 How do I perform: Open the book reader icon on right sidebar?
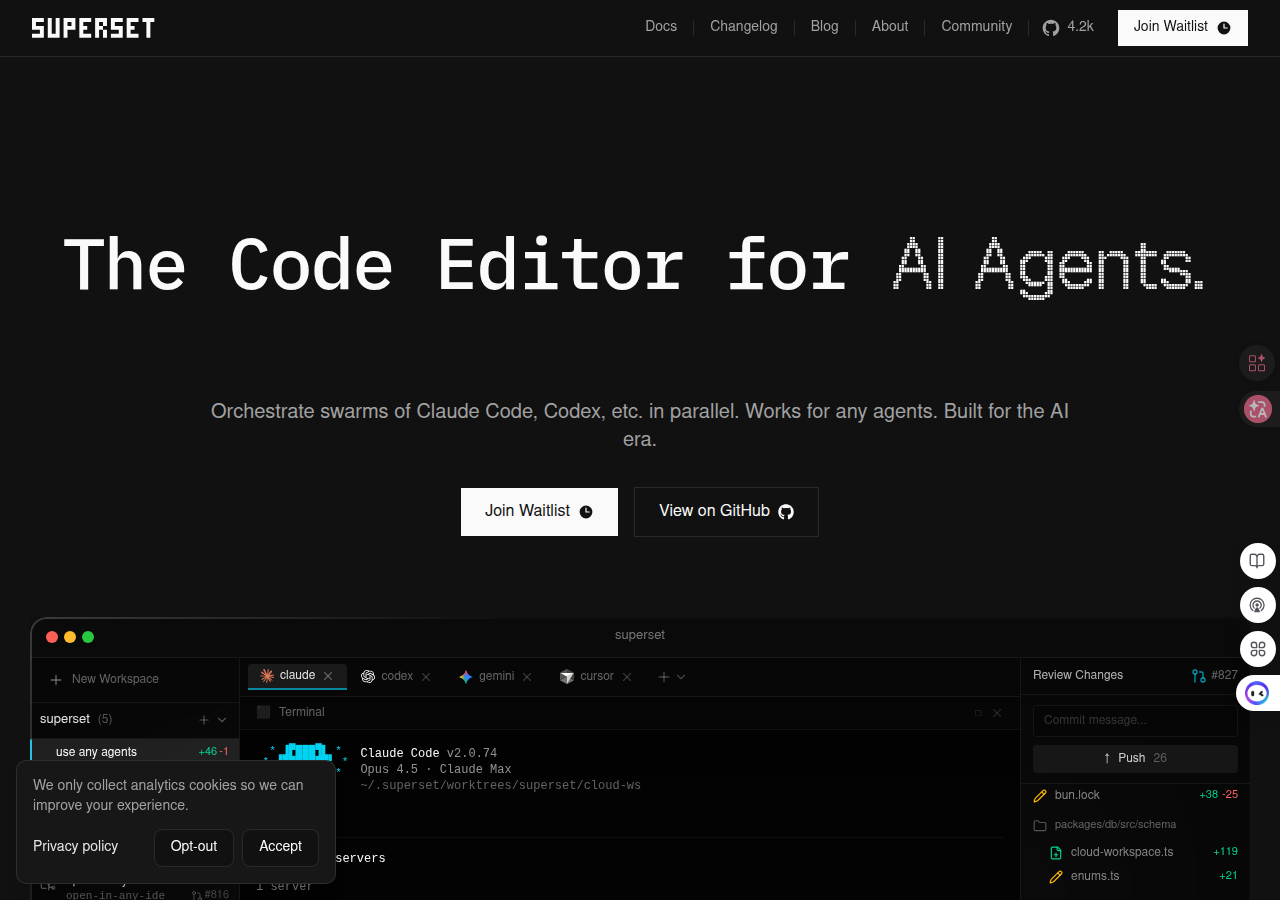[x=1258, y=561]
